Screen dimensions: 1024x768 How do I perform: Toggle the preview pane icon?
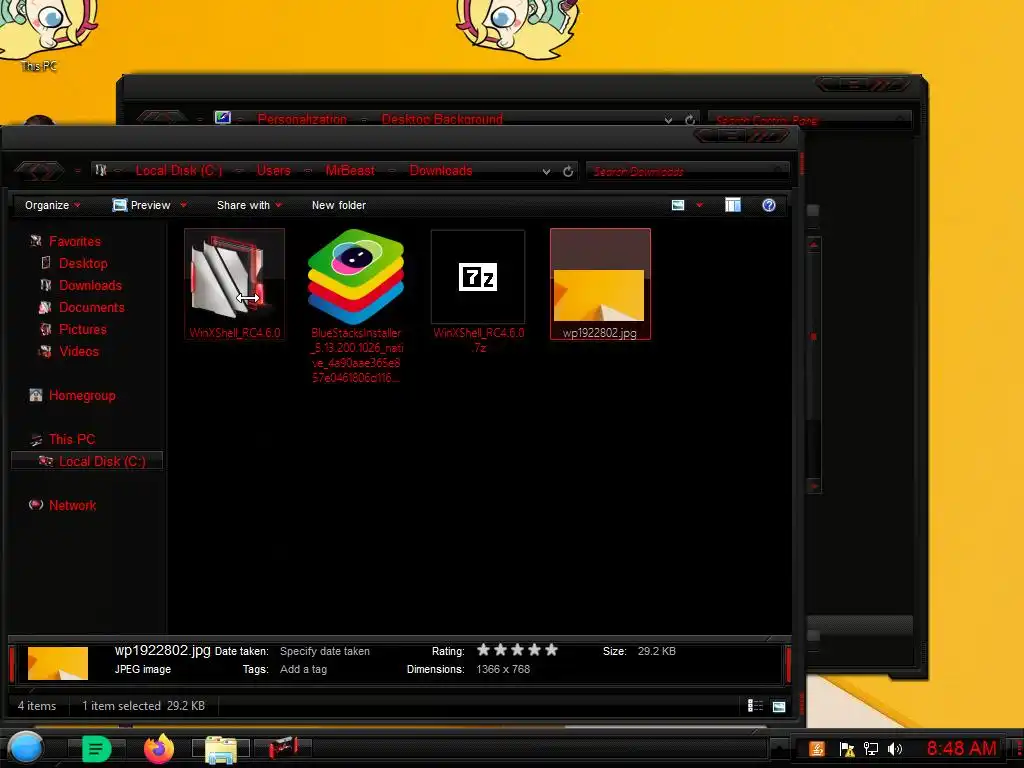[733, 205]
